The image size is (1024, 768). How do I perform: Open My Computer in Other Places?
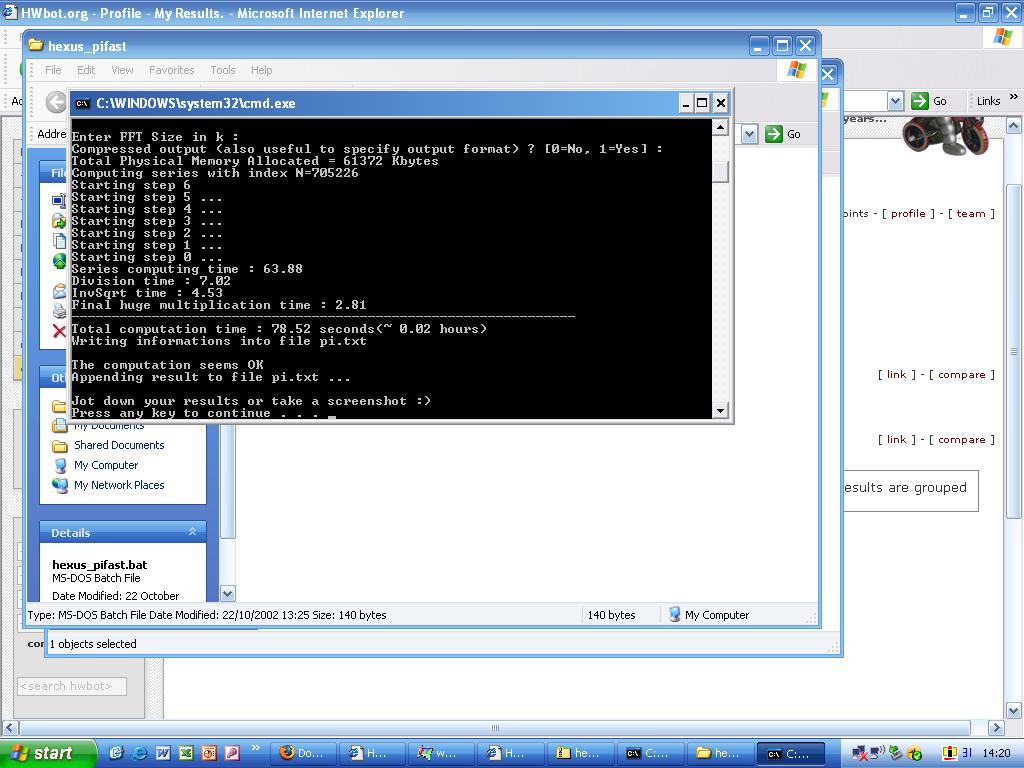[x=106, y=465]
